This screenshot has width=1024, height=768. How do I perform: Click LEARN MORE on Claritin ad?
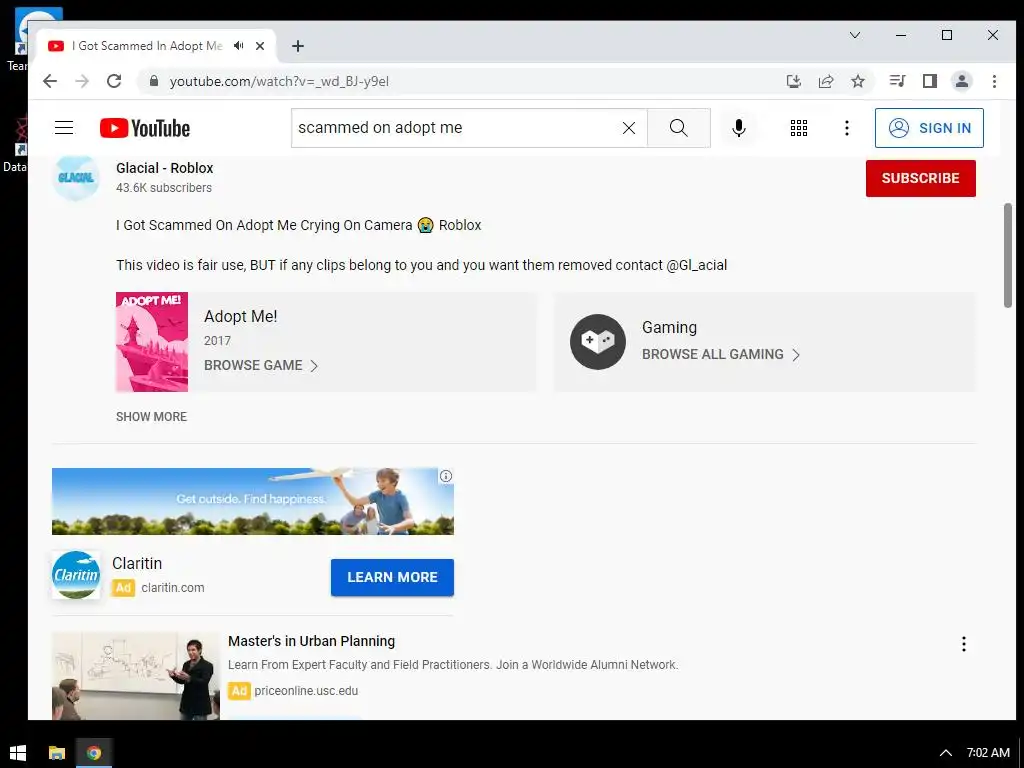[392, 577]
